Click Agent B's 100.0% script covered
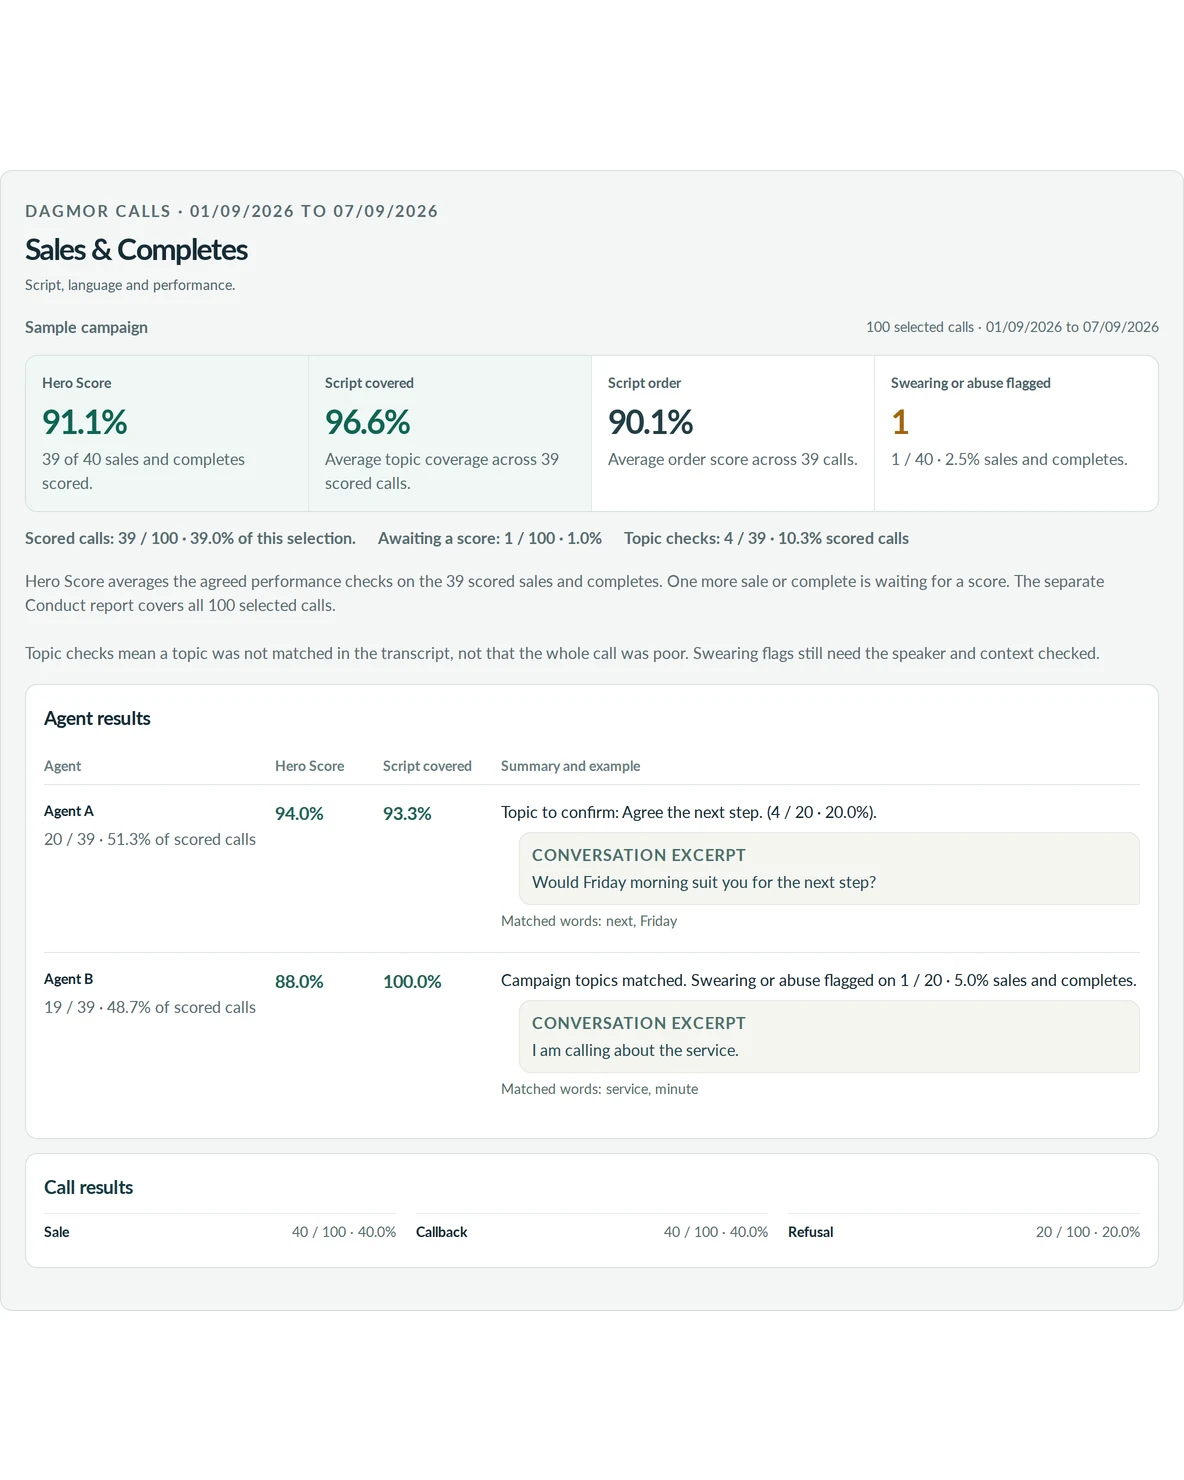 click(x=412, y=982)
